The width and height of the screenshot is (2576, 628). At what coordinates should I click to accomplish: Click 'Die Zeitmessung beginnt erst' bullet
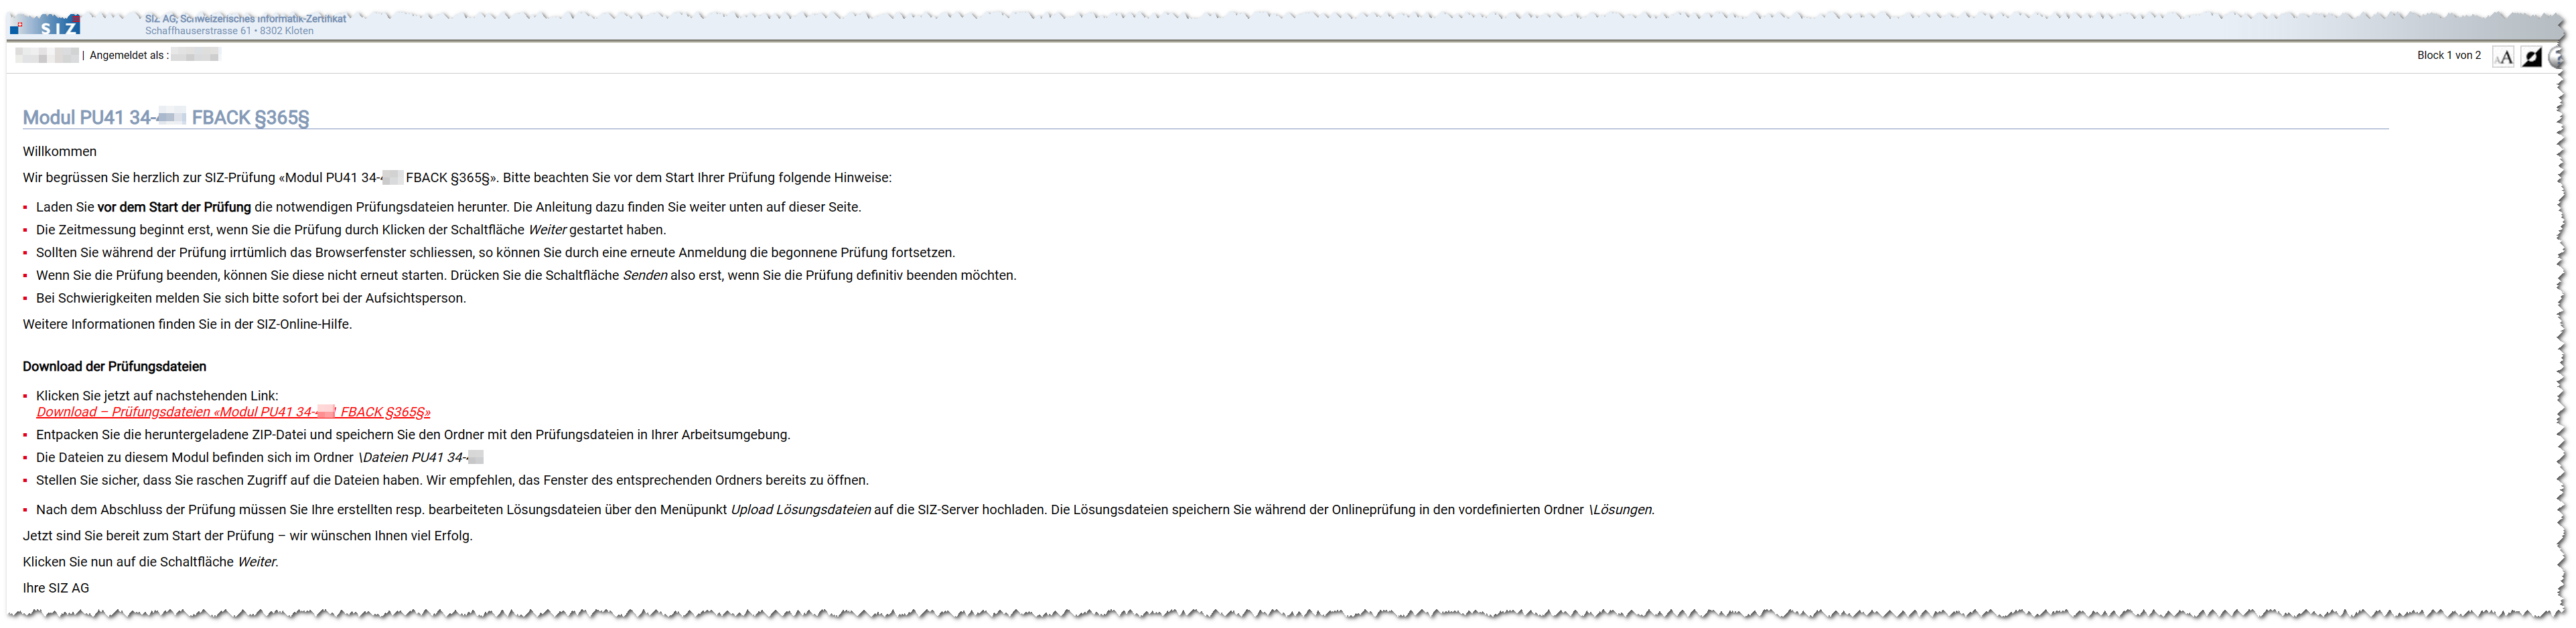(x=351, y=230)
